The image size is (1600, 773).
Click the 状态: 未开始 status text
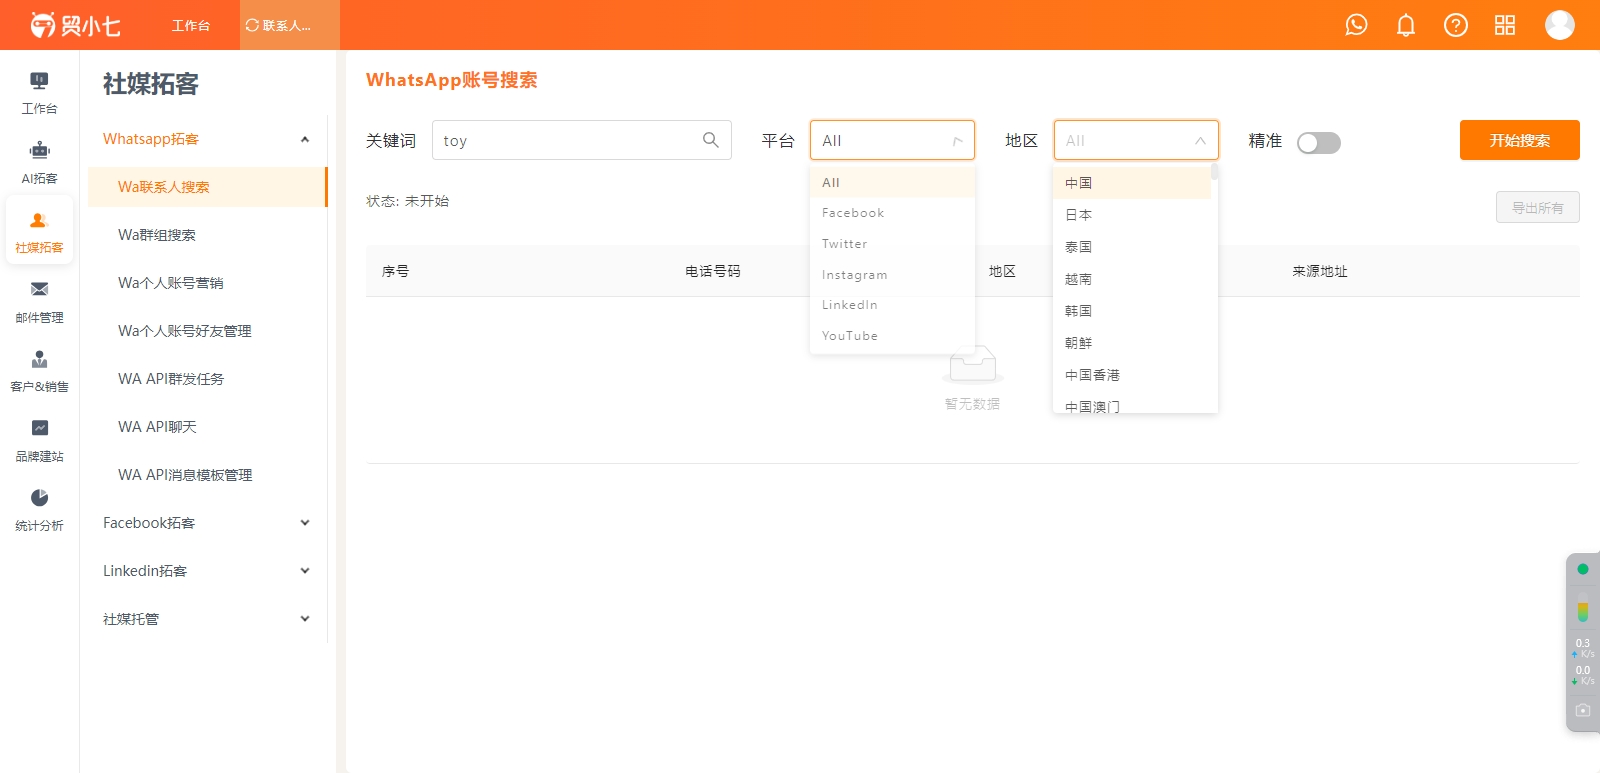(x=408, y=201)
